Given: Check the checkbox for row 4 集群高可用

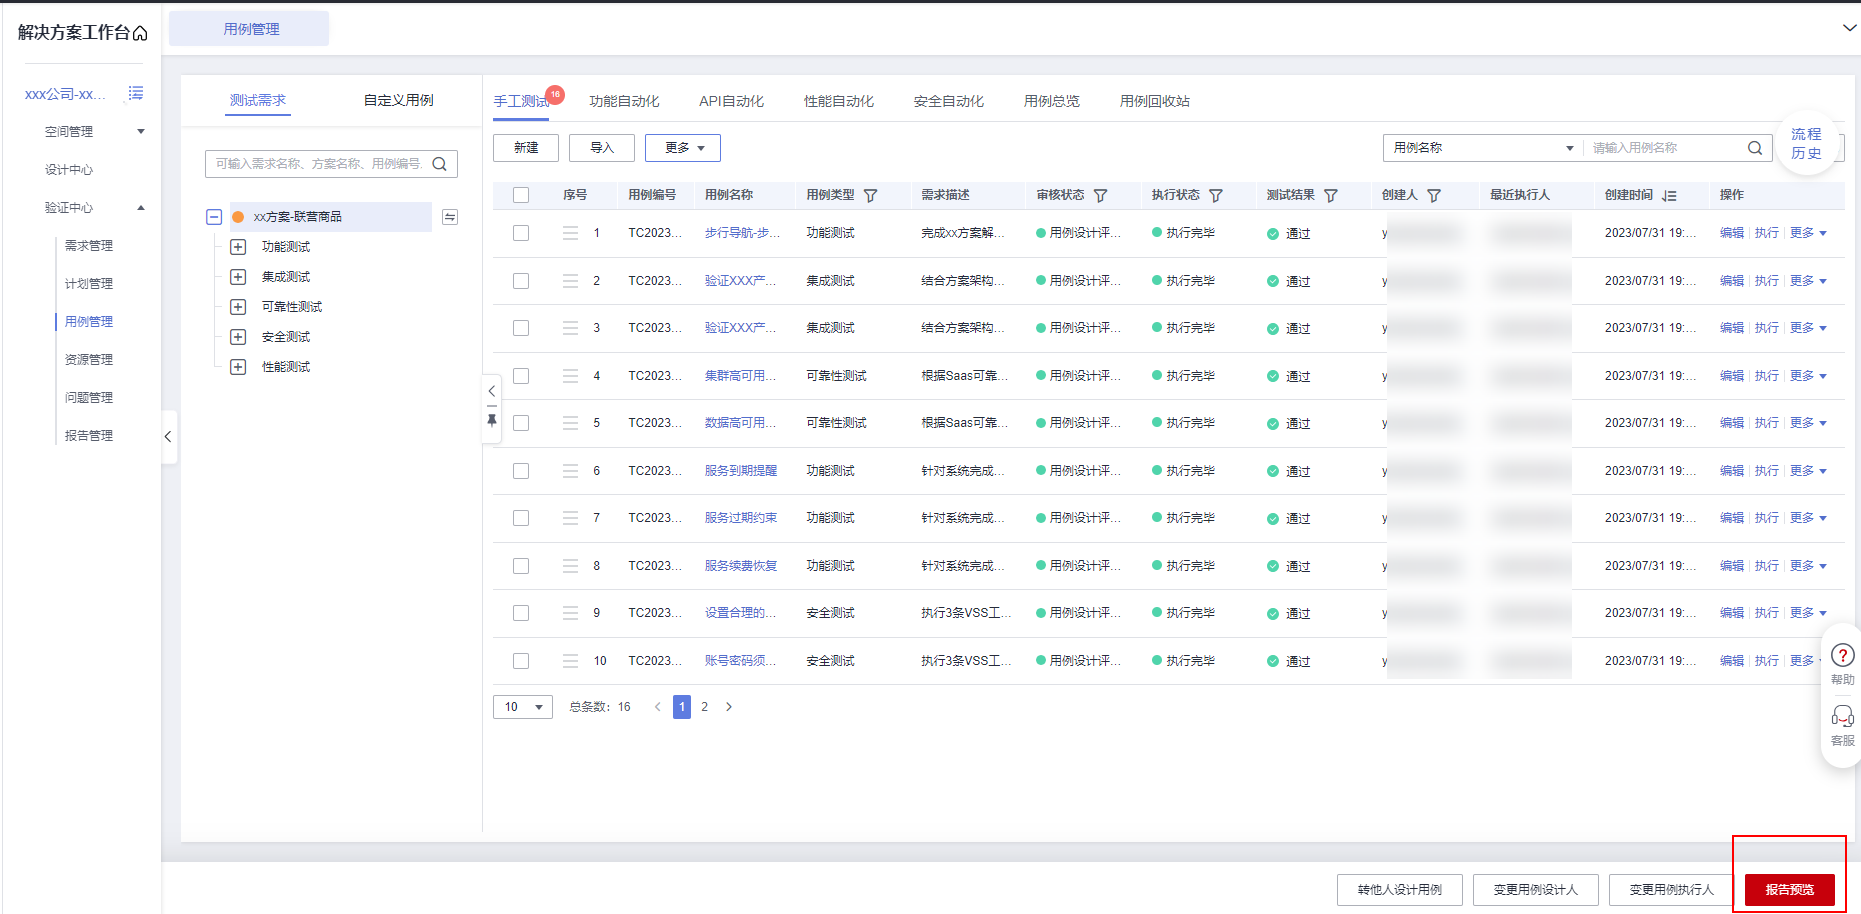Looking at the screenshot, I should (x=521, y=376).
